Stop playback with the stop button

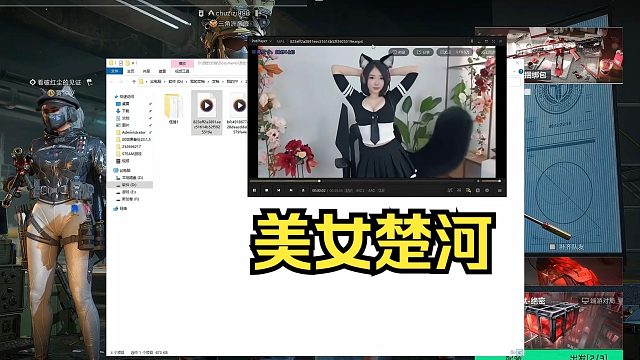tap(267, 190)
